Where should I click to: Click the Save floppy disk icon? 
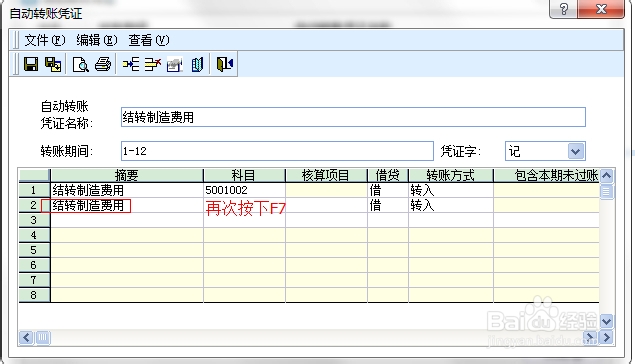point(31,64)
